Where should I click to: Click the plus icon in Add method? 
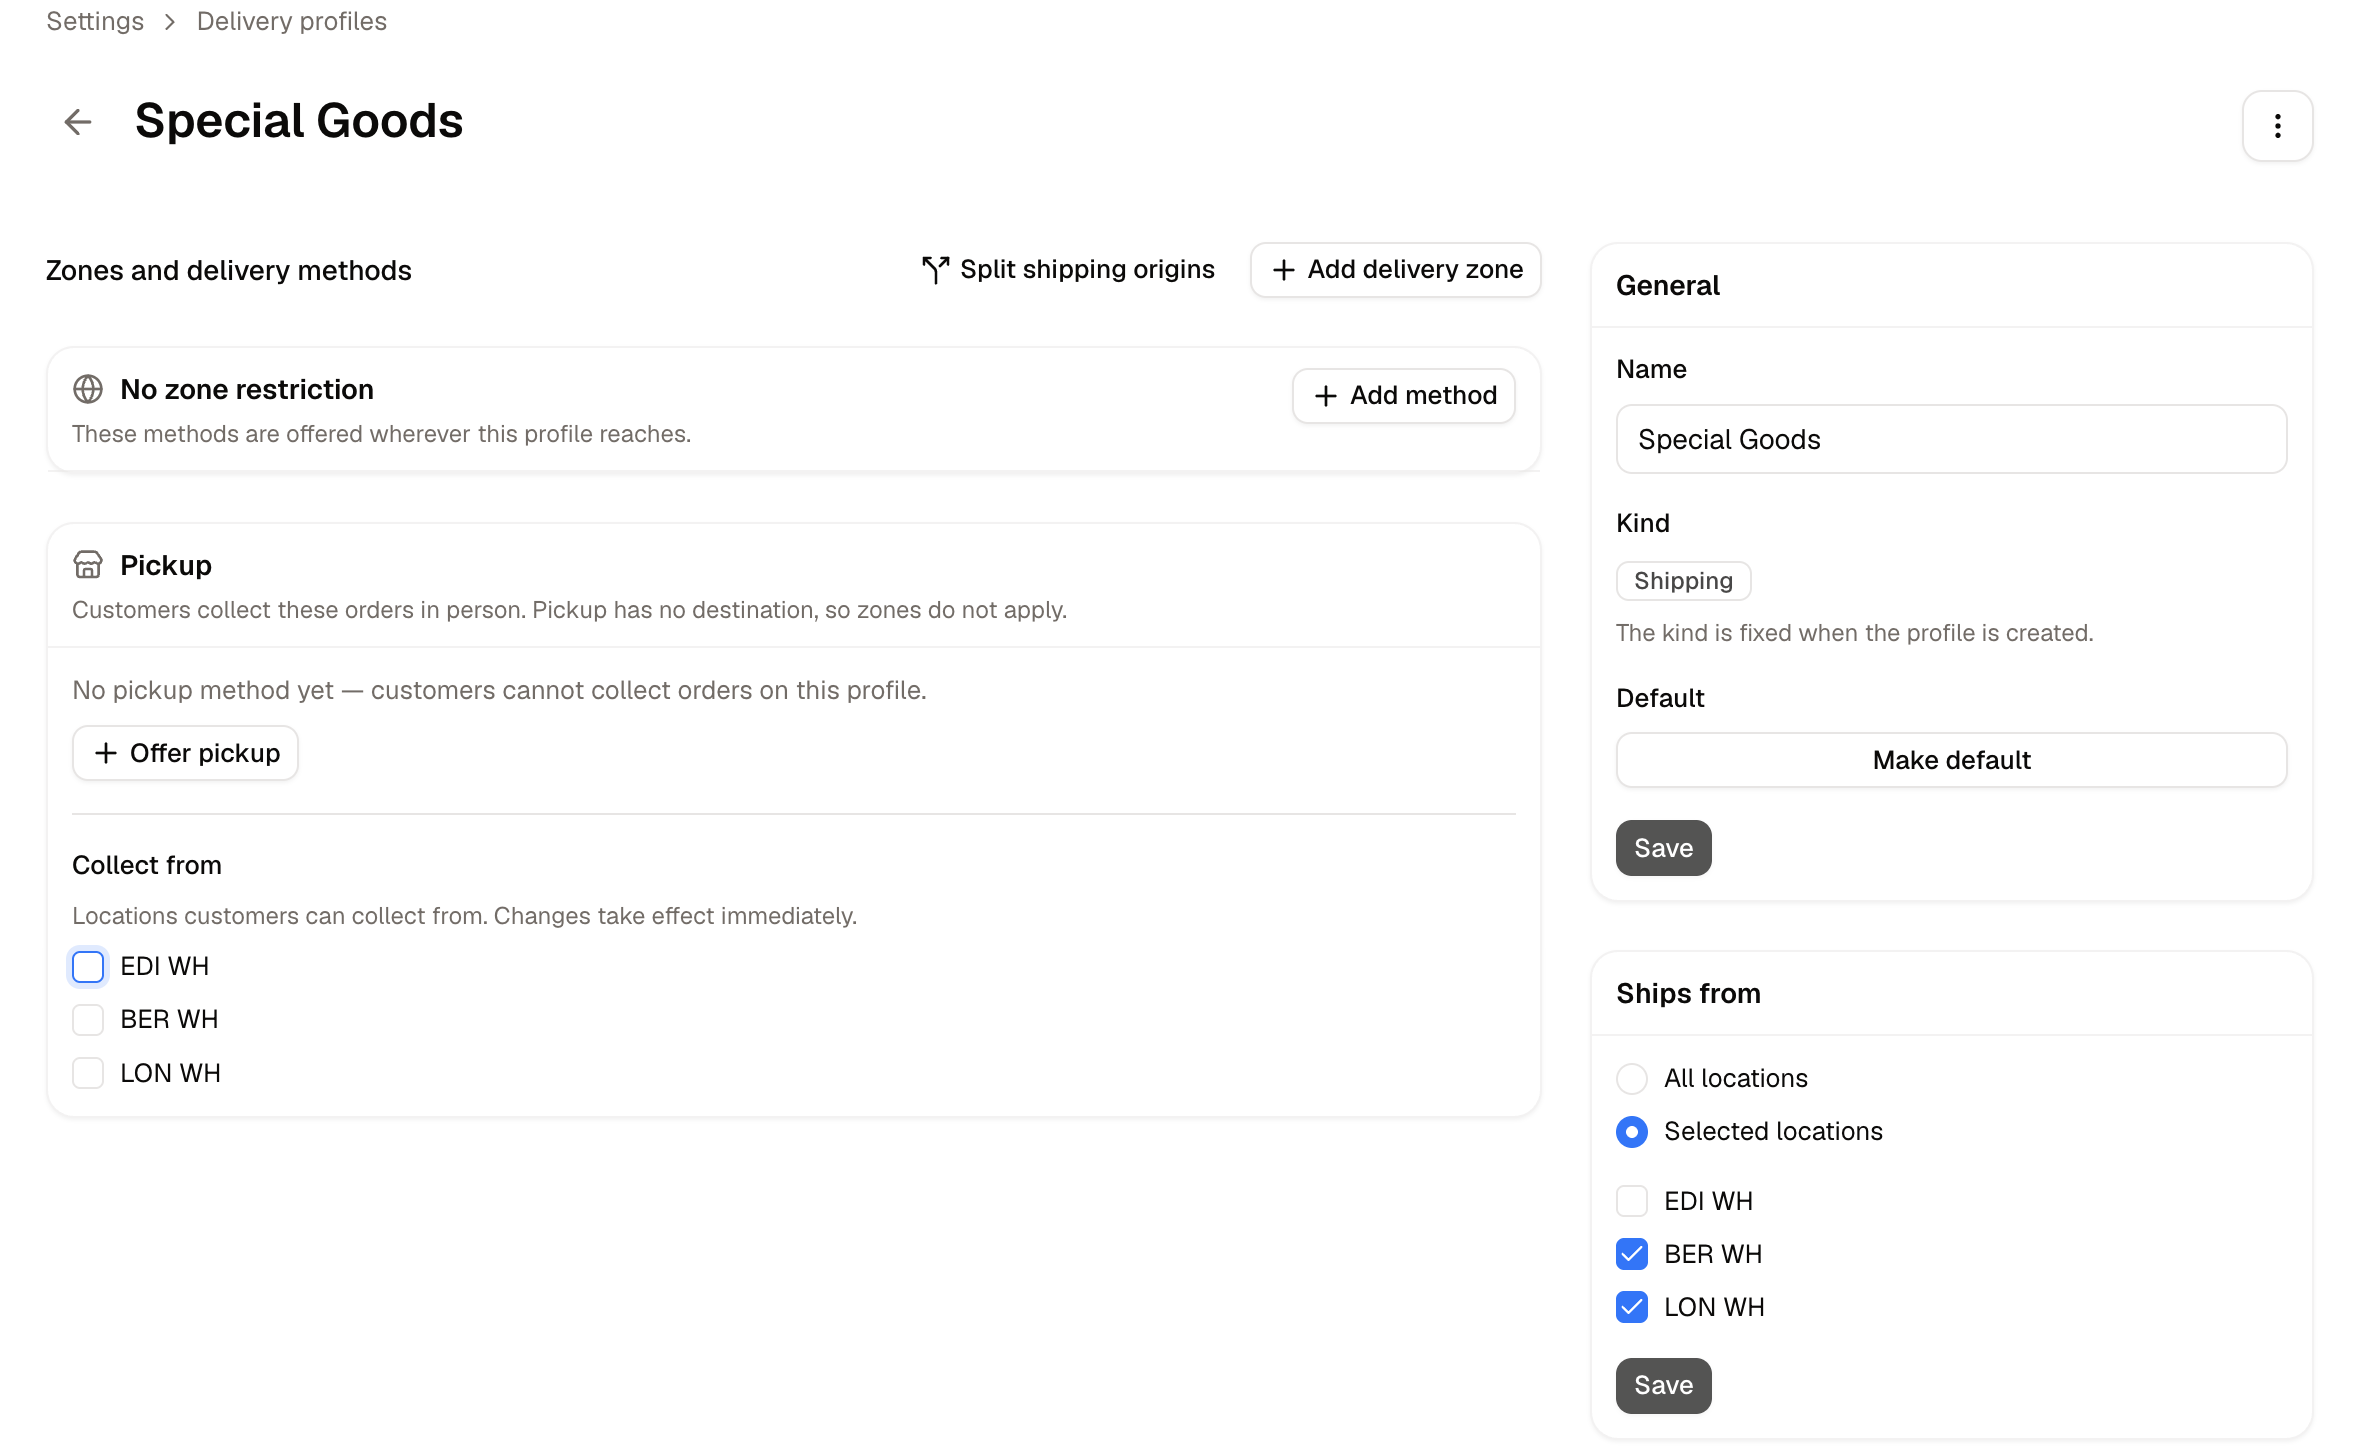[1325, 396]
